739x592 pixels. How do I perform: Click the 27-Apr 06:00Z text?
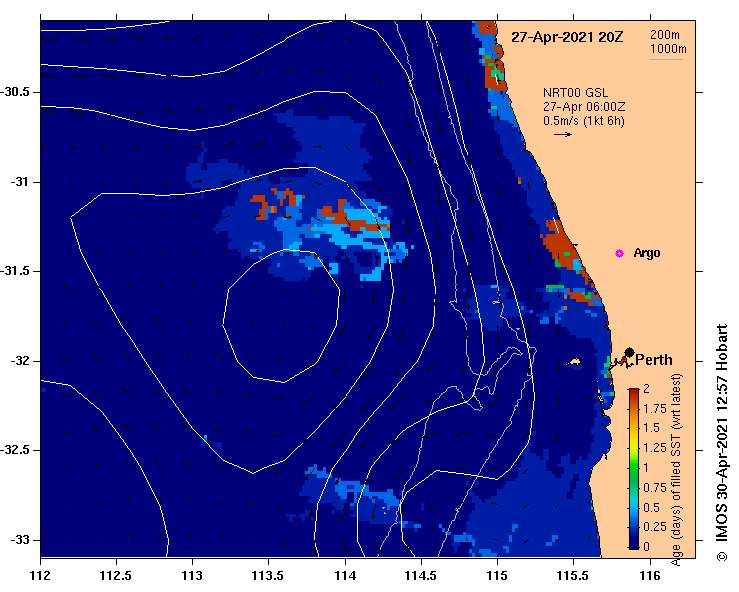coord(584,107)
